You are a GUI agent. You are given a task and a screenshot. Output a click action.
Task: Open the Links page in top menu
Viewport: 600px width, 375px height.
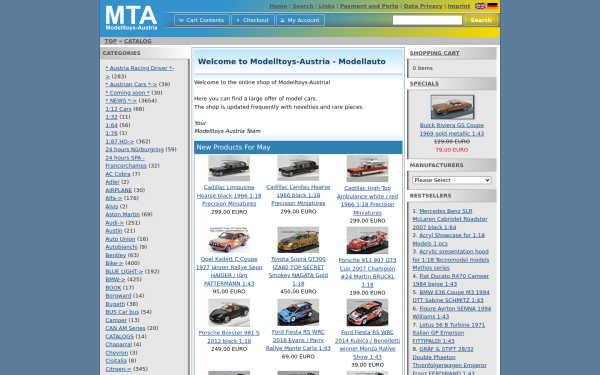tap(326, 6)
